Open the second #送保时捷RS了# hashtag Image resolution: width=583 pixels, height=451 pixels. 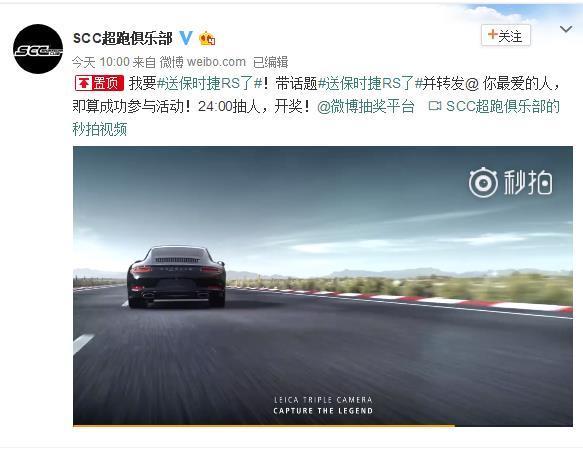click(370, 84)
